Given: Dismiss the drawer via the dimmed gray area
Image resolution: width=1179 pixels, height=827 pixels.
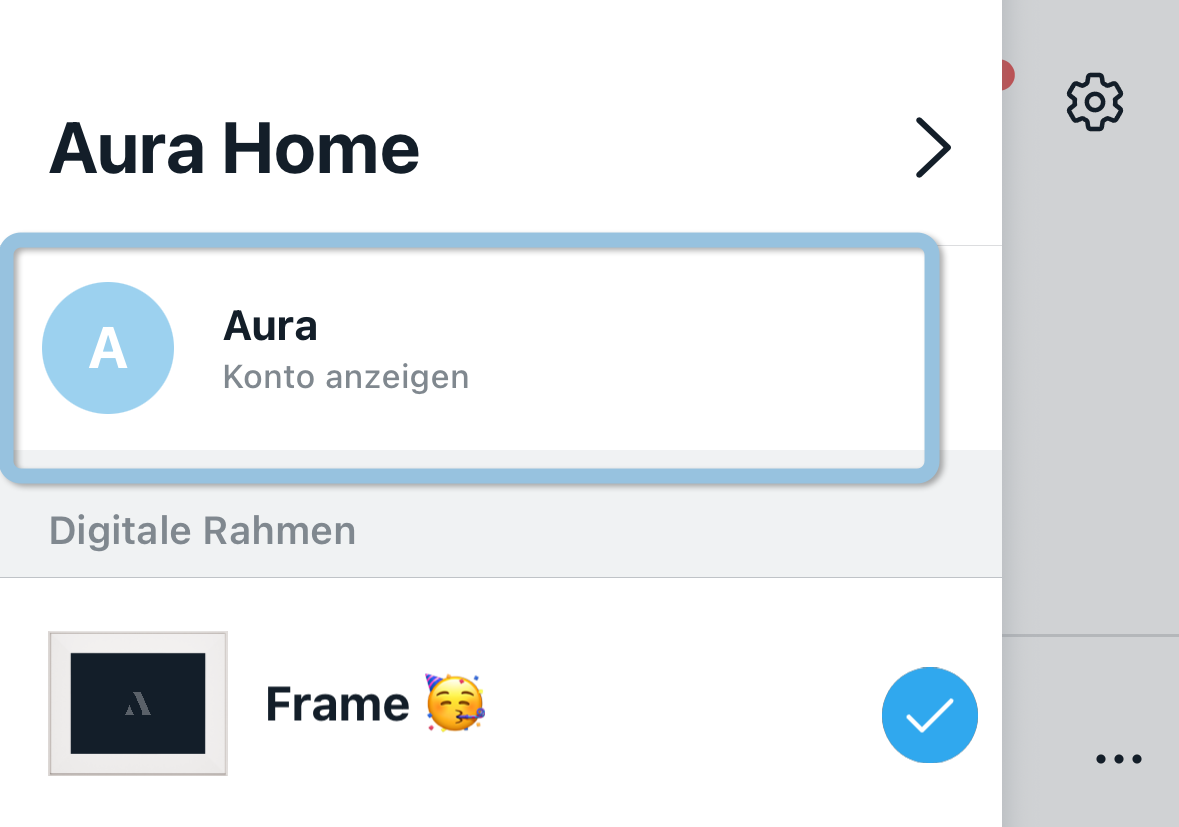Looking at the screenshot, I should pos(1090,400).
